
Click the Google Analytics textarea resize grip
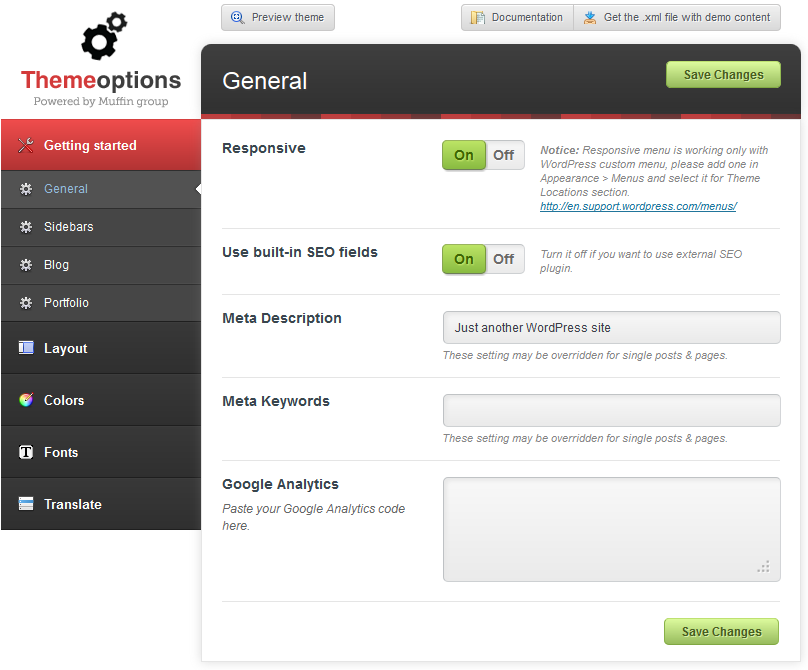pyautogui.click(x=764, y=566)
